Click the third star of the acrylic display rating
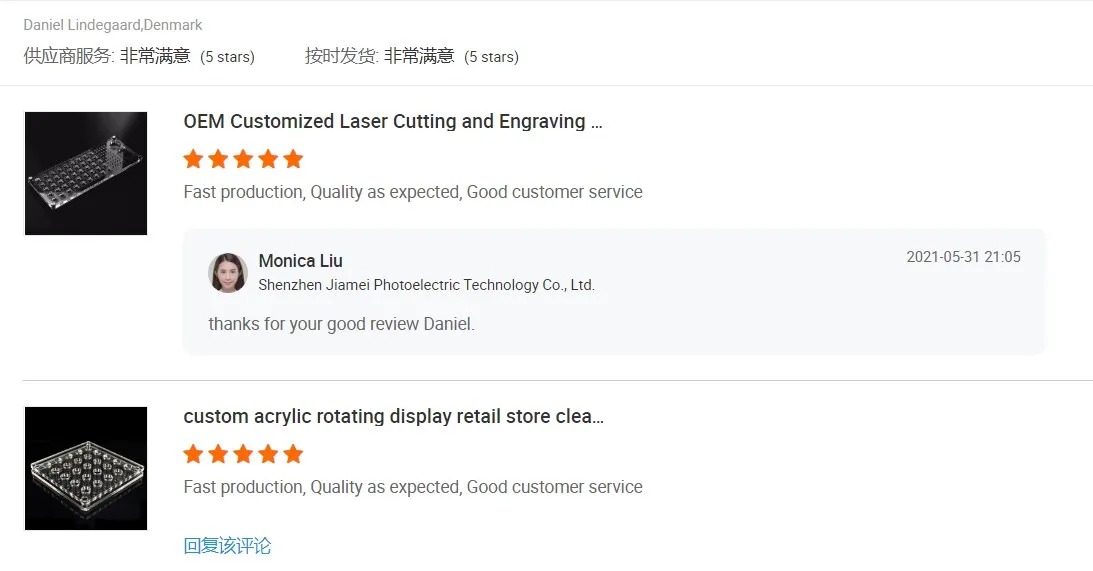 point(243,454)
